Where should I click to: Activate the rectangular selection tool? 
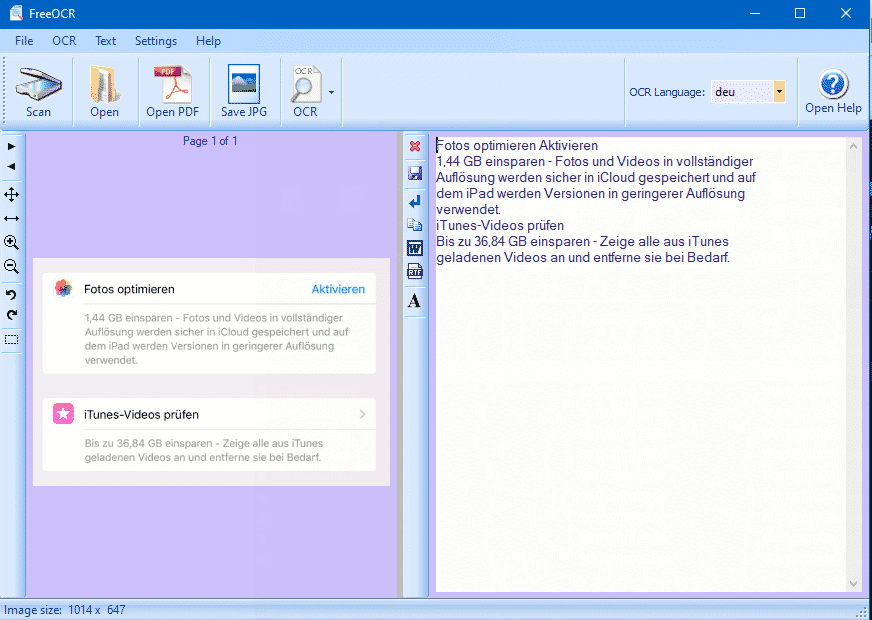[12, 340]
